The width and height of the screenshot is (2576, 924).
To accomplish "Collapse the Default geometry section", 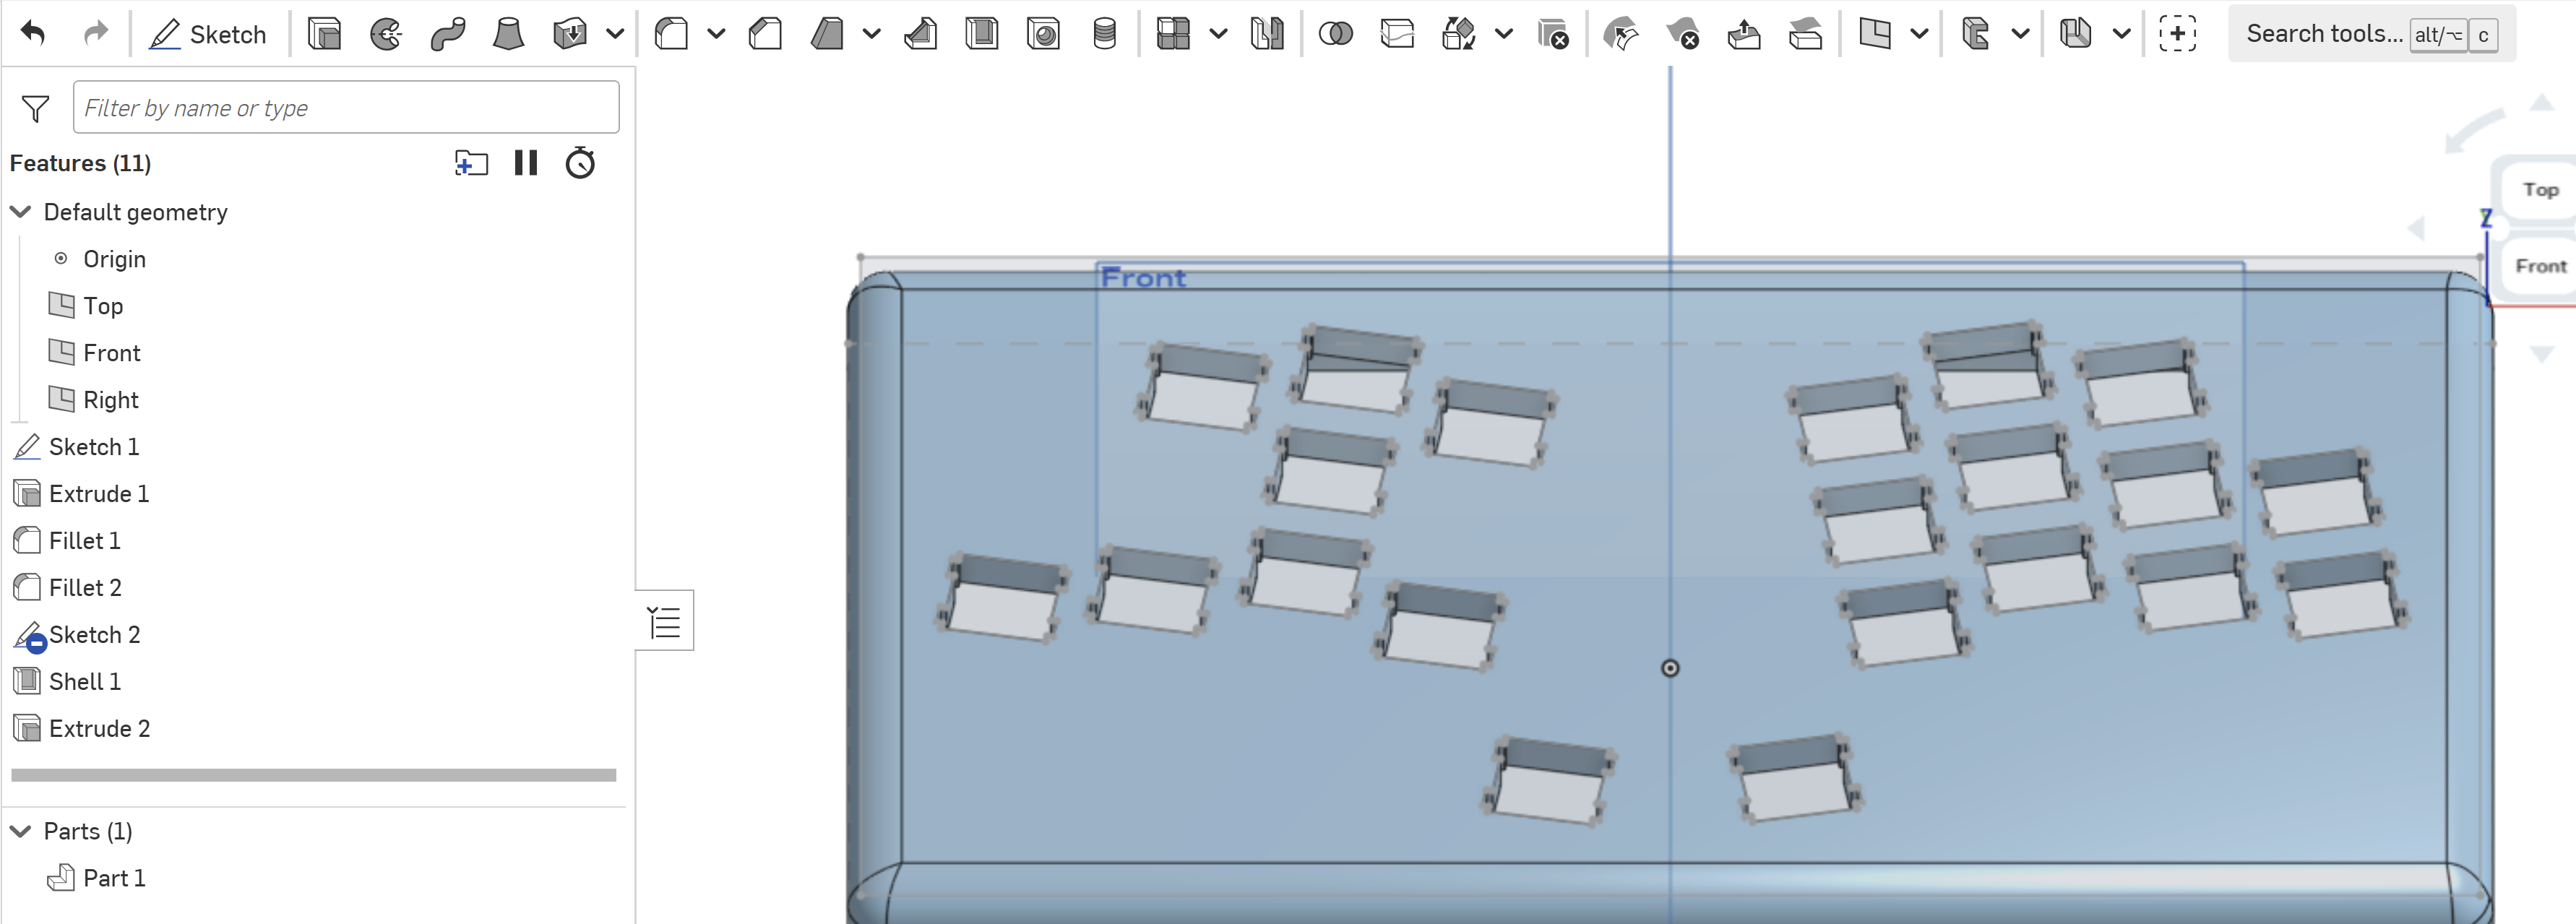I will 20,211.
